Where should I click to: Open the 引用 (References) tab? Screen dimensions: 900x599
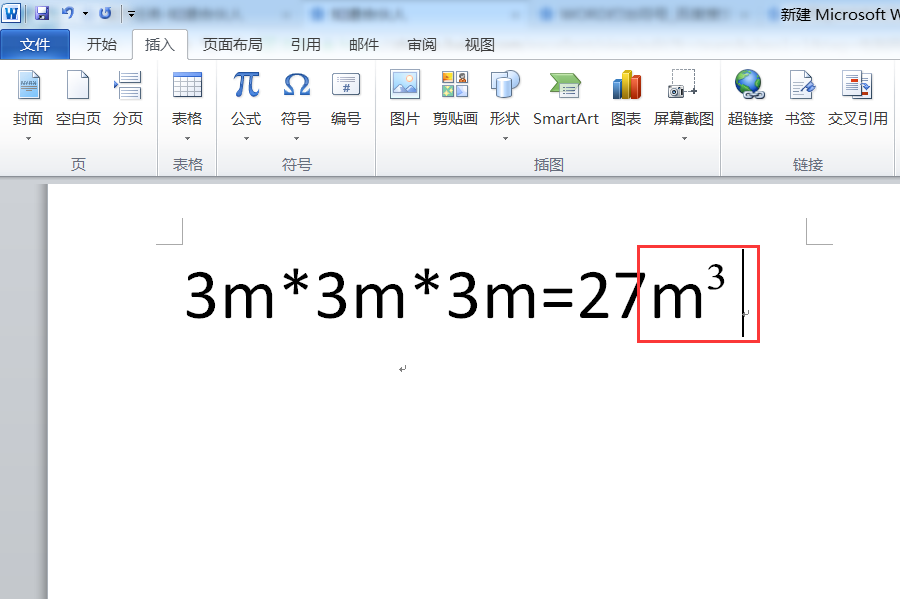pos(305,45)
